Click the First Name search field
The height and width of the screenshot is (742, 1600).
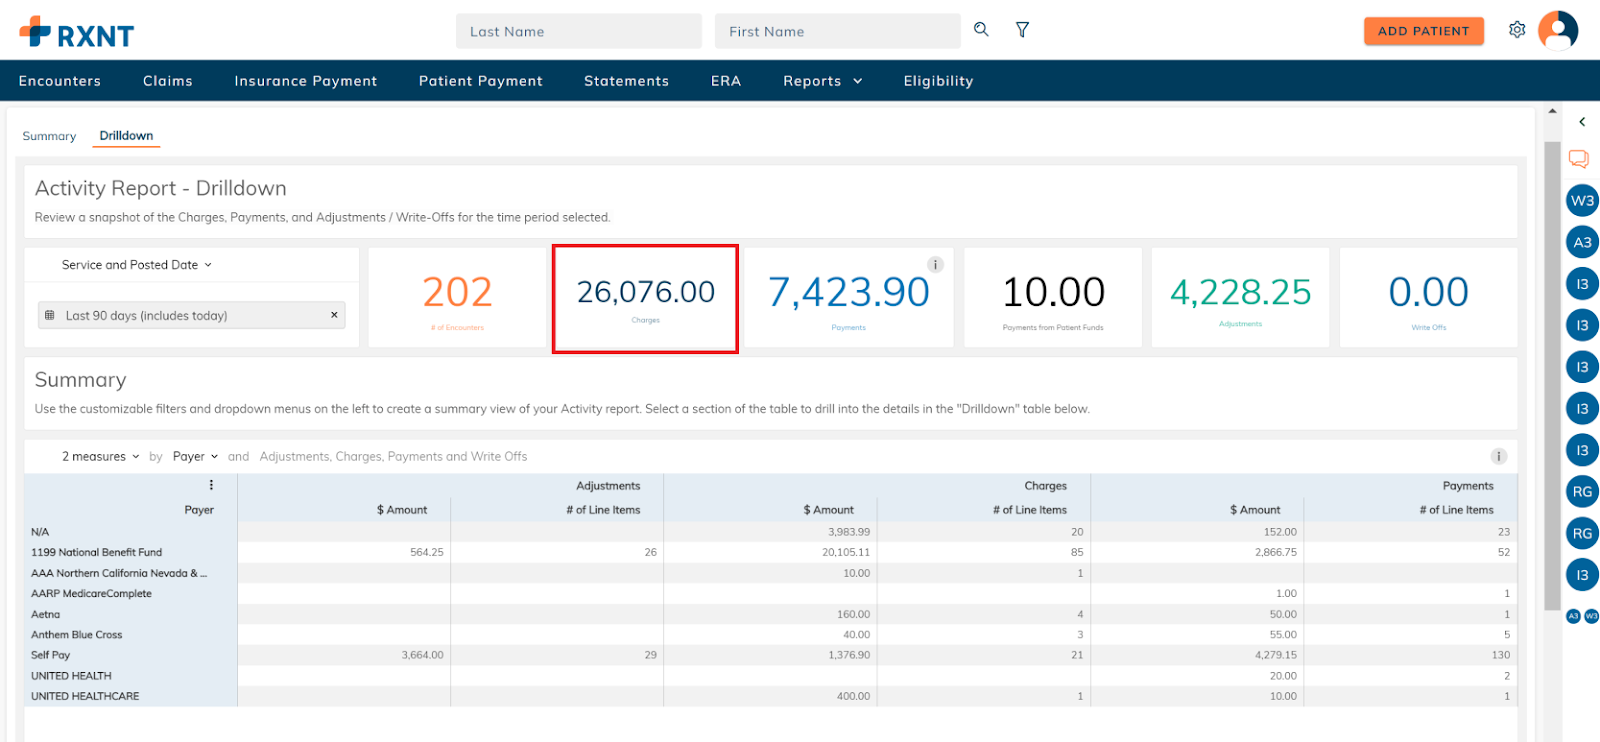click(x=838, y=31)
